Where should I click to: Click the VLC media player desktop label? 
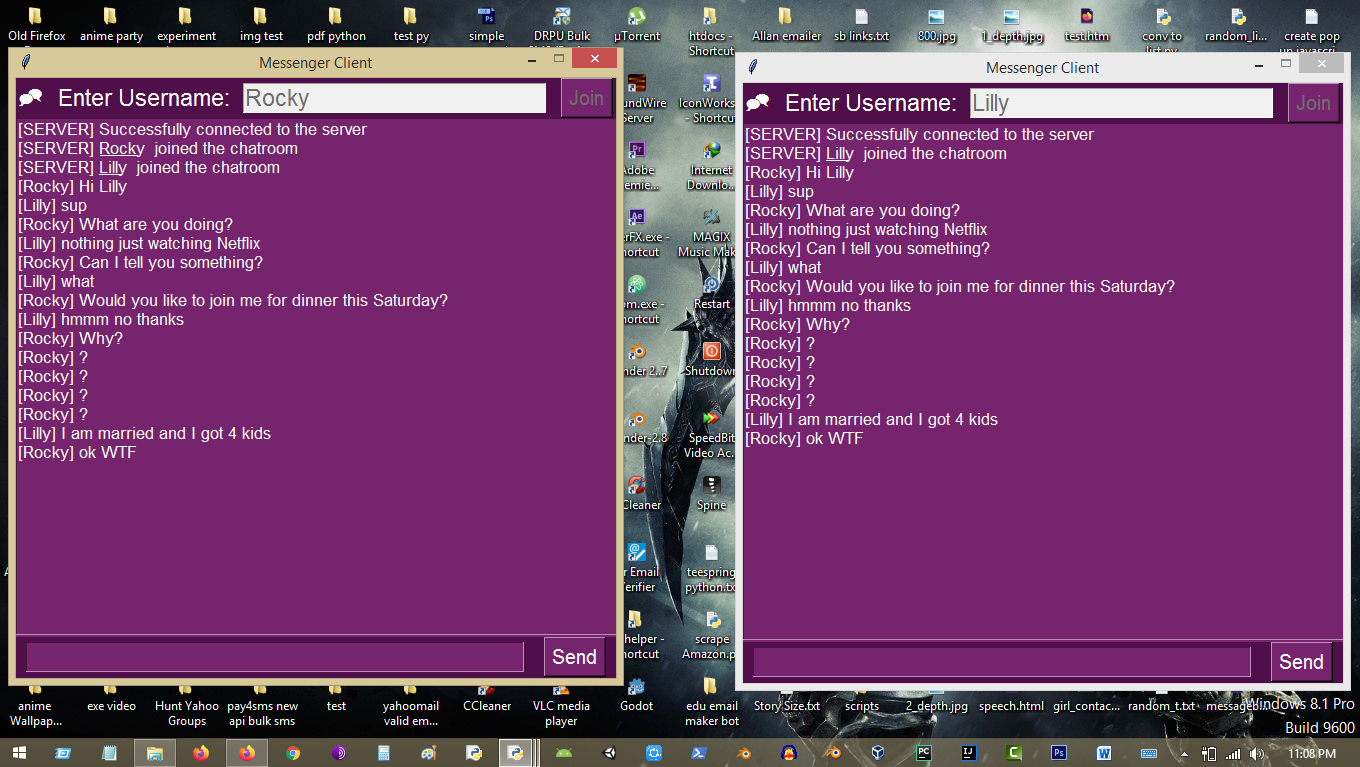pyautogui.click(x=561, y=713)
